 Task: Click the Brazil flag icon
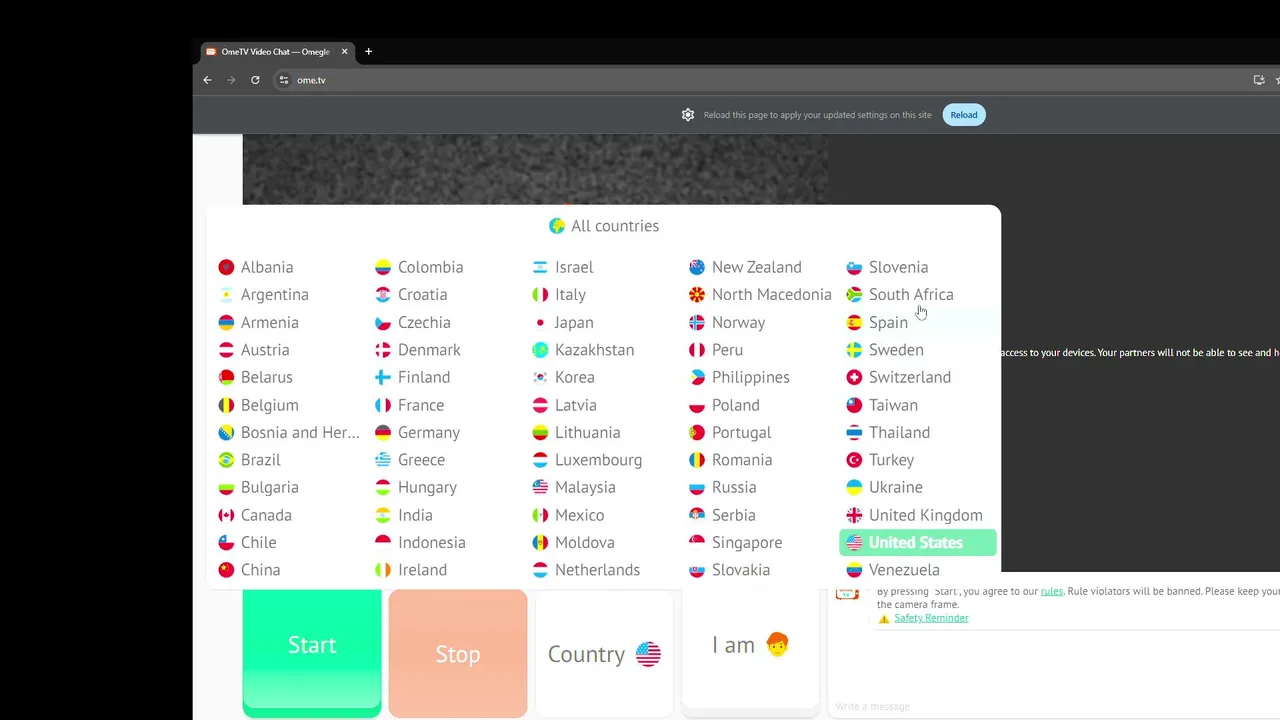[x=226, y=460]
